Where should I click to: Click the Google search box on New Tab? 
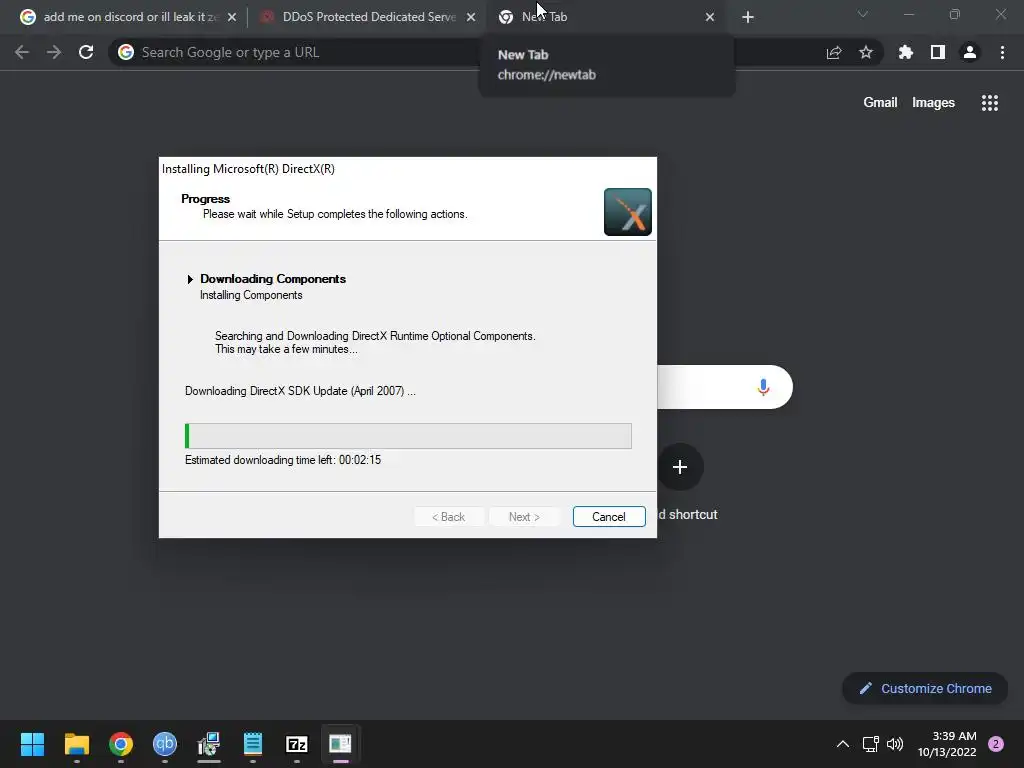click(x=725, y=387)
